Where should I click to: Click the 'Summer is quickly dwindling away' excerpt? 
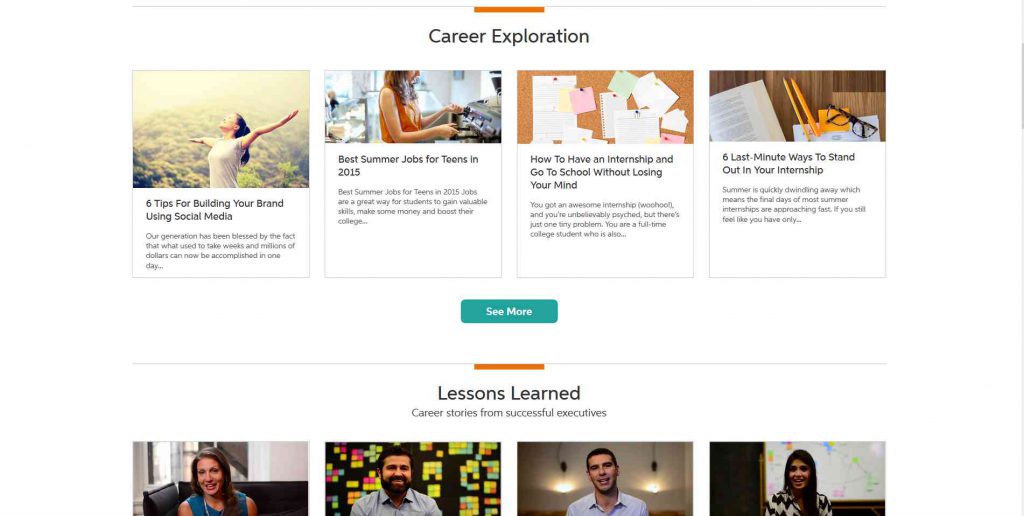(x=791, y=204)
